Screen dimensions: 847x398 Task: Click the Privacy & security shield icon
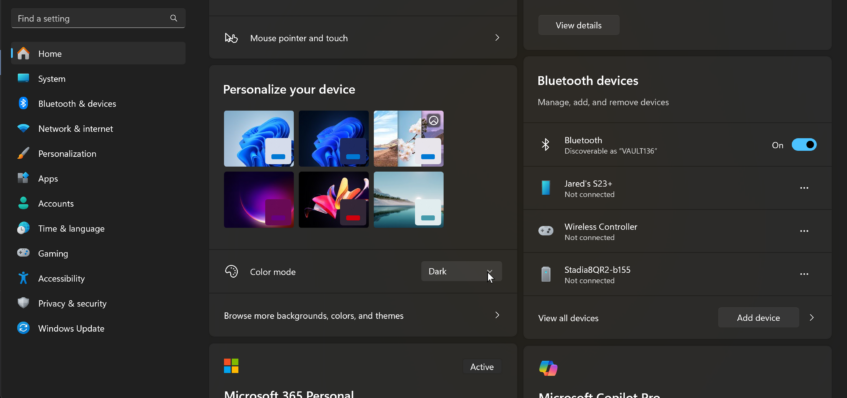(23, 303)
